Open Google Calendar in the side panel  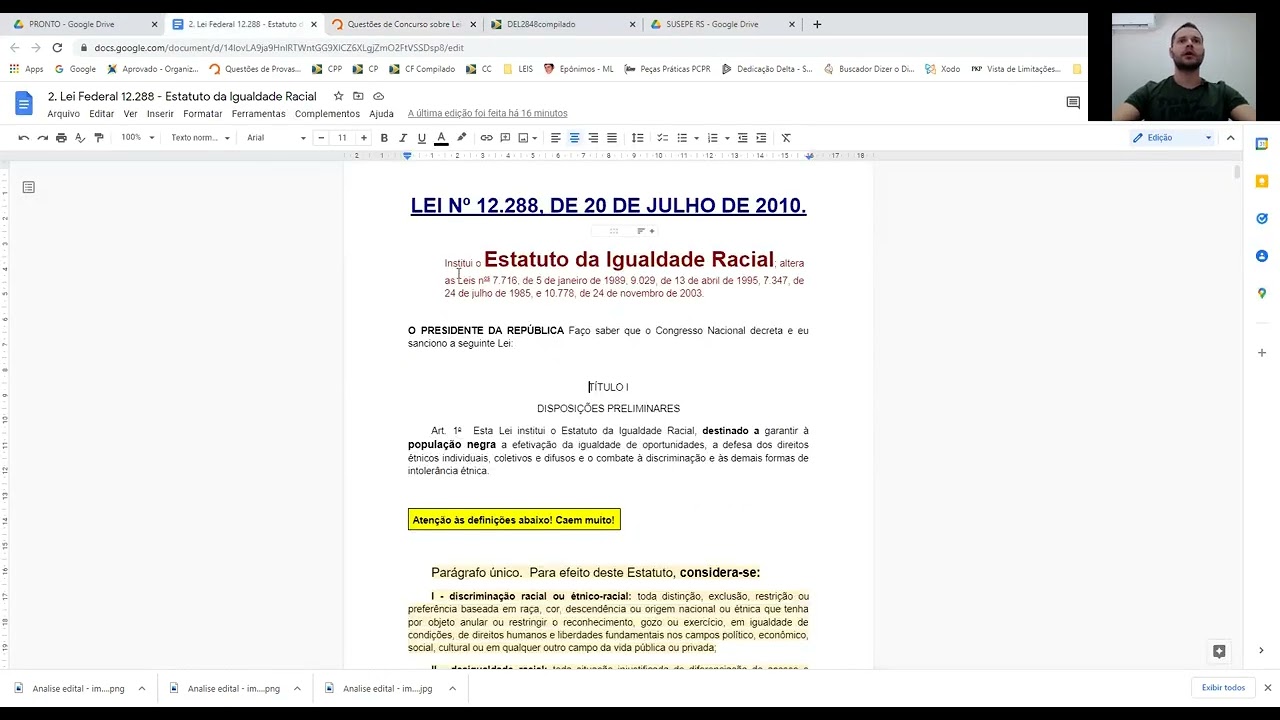pyautogui.click(x=1262, y=144)
